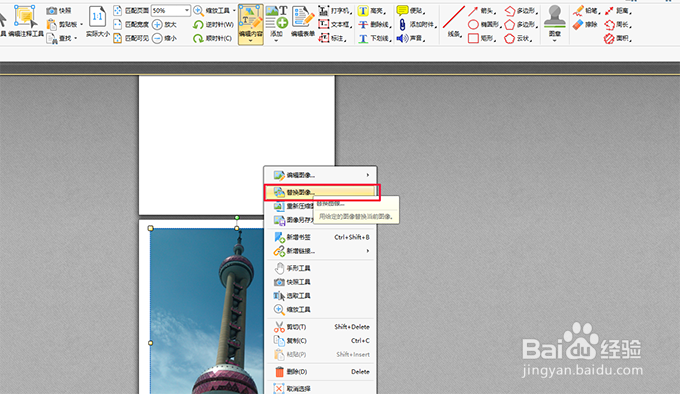Expand the 缩放工具 zoom tool dropdown arrow
The width and height of the screenshot is (680, 394).
pyautogui.click(x=235, y=10)
